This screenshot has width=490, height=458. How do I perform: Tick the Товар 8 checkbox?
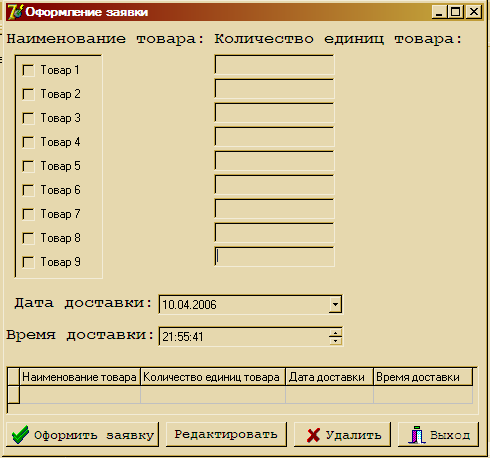coord(28,238)
